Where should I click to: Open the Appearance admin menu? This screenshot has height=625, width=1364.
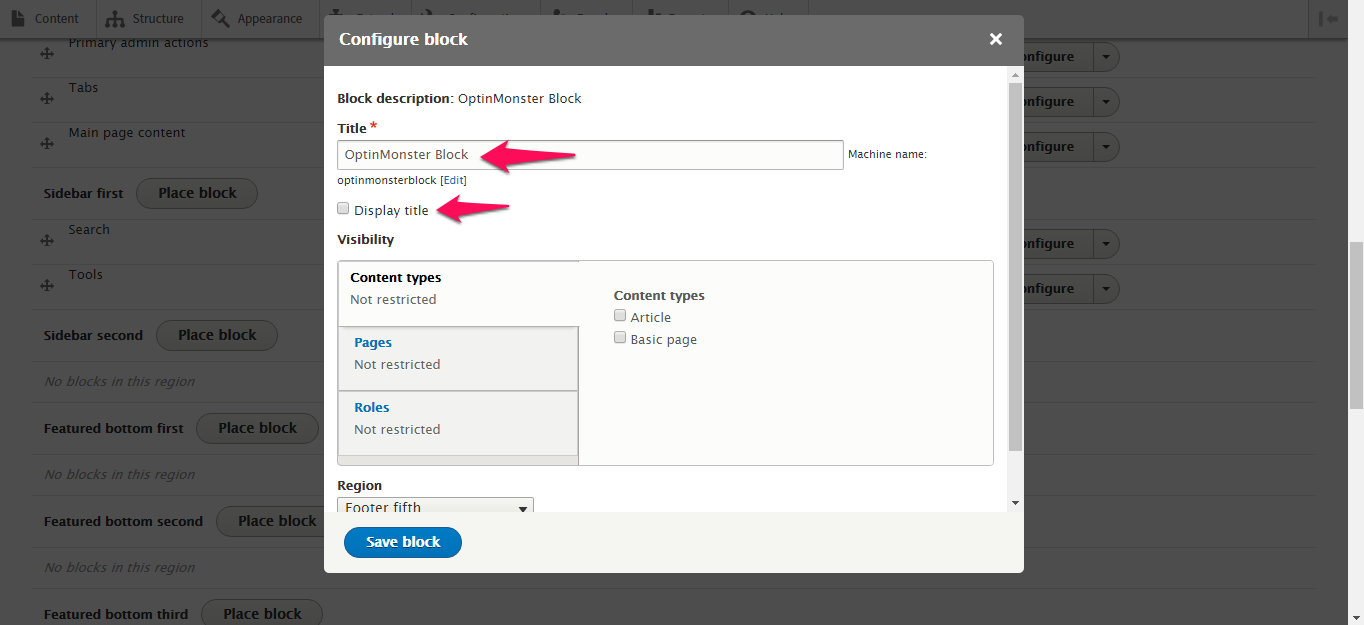[256, 18]
